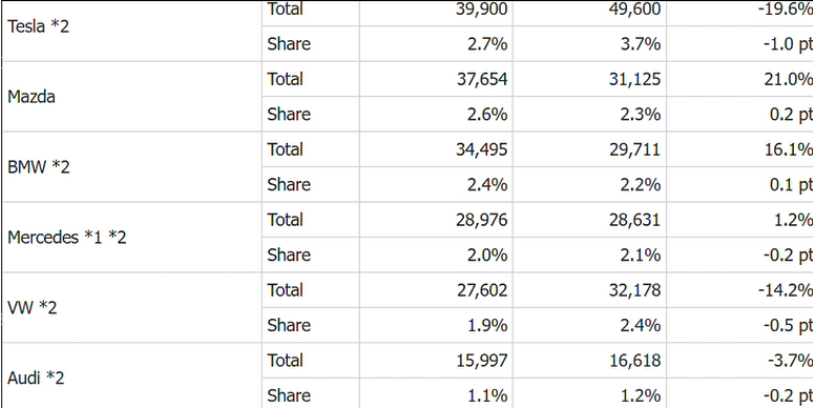Screen dimensions: 813x408
Task: Select Mazda previous total 31,125
Action: [635, 79]
